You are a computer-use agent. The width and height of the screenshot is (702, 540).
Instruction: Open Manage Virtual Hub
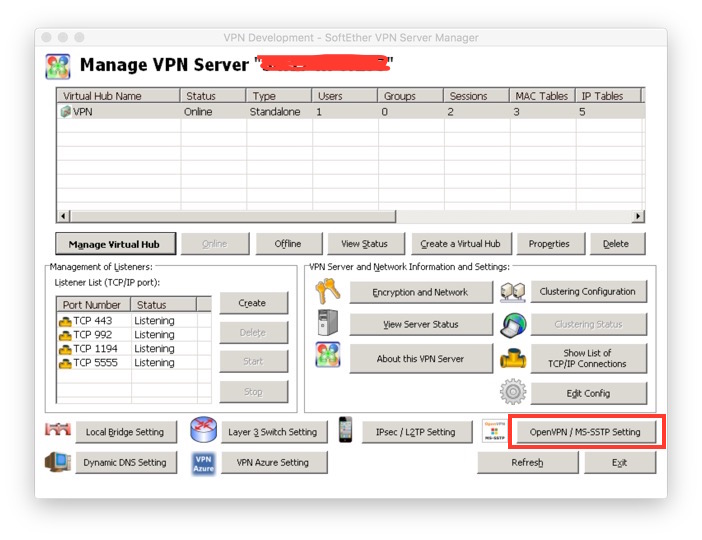click(x=116, y=244)
